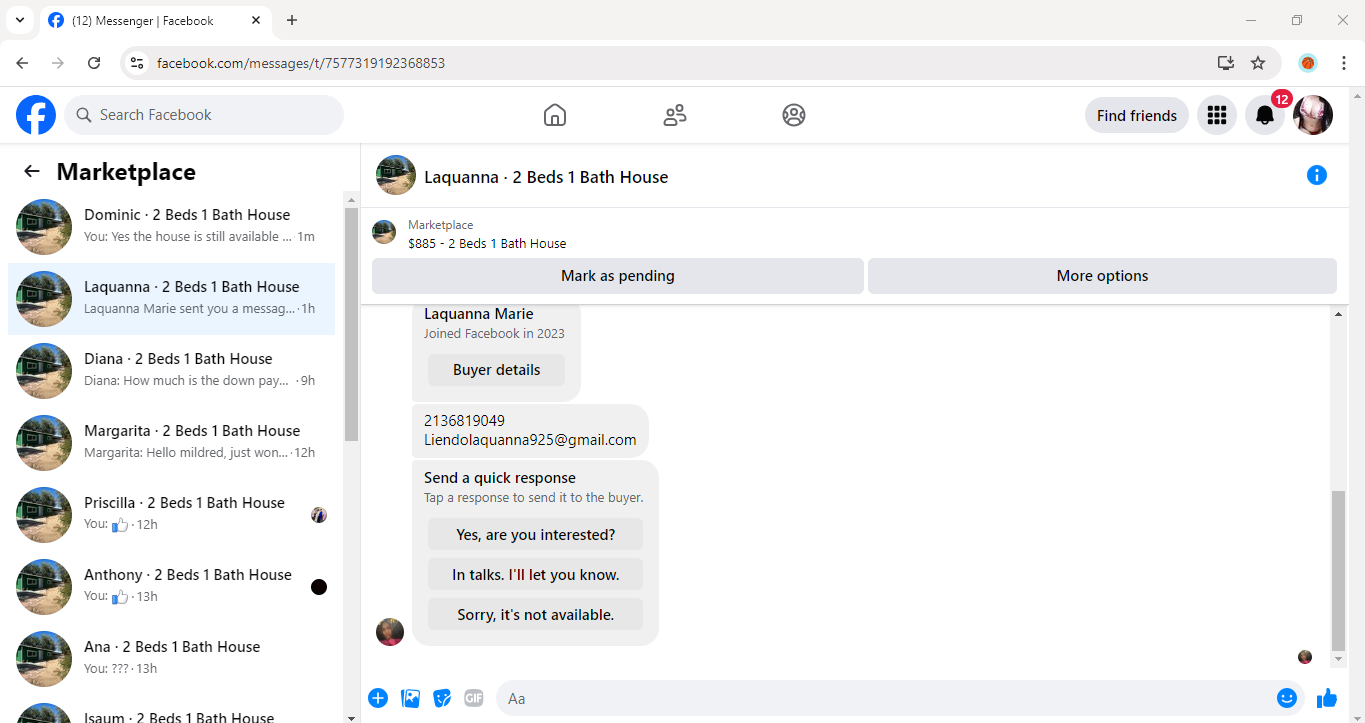Click the '$885 - 2 Beds 1 Bath House' listing title
Screen dimensions: 1365x723
click(487, 243)
